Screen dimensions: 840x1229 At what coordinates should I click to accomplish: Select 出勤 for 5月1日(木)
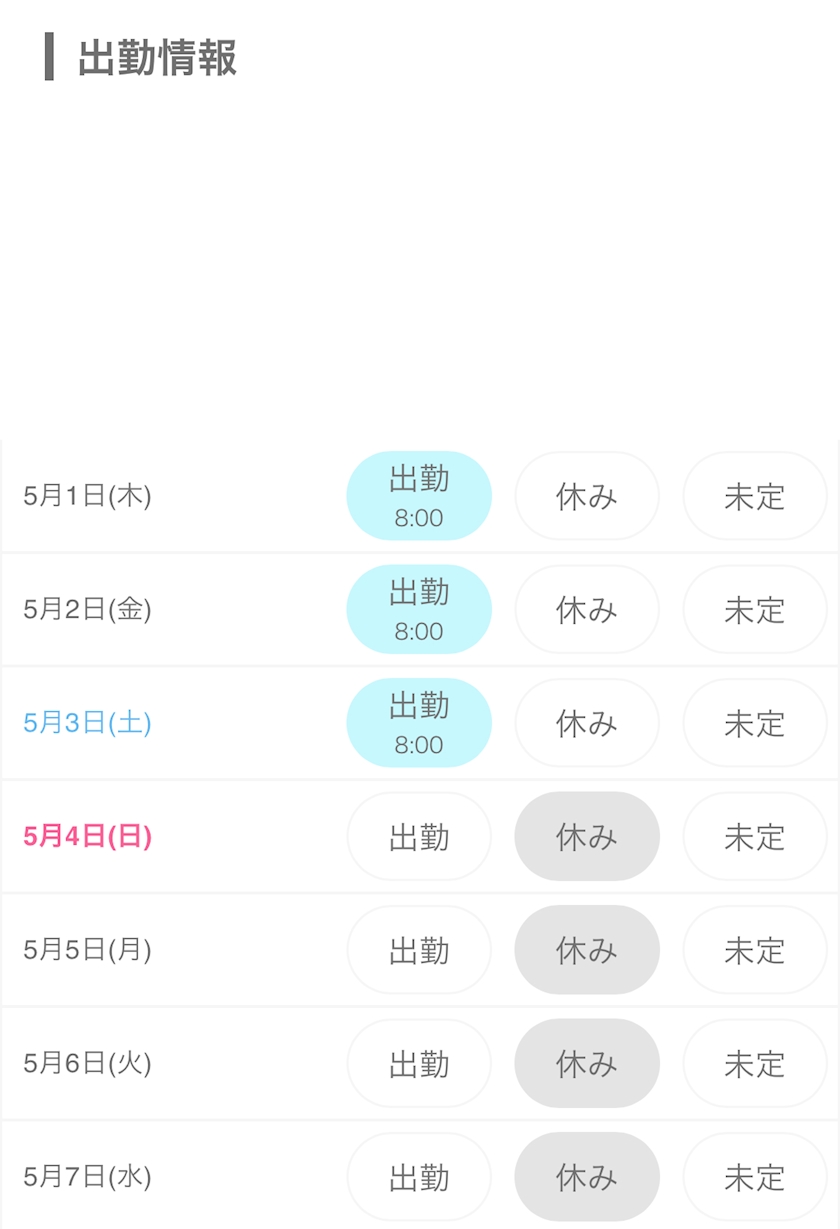pos(419,496)
